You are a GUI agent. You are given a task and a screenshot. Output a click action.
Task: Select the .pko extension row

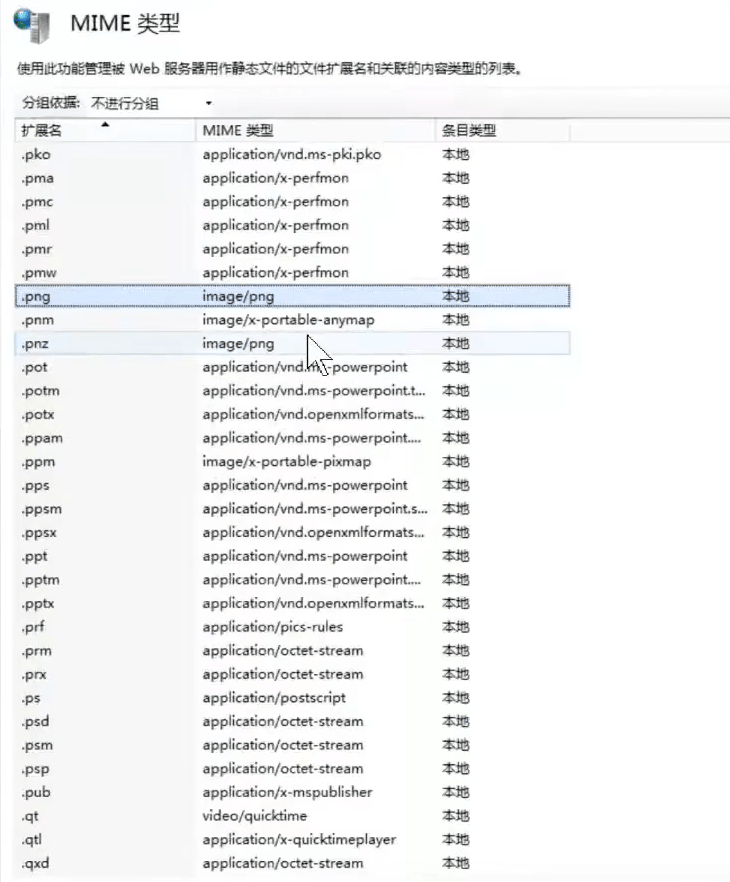click(x=292, y=154)
